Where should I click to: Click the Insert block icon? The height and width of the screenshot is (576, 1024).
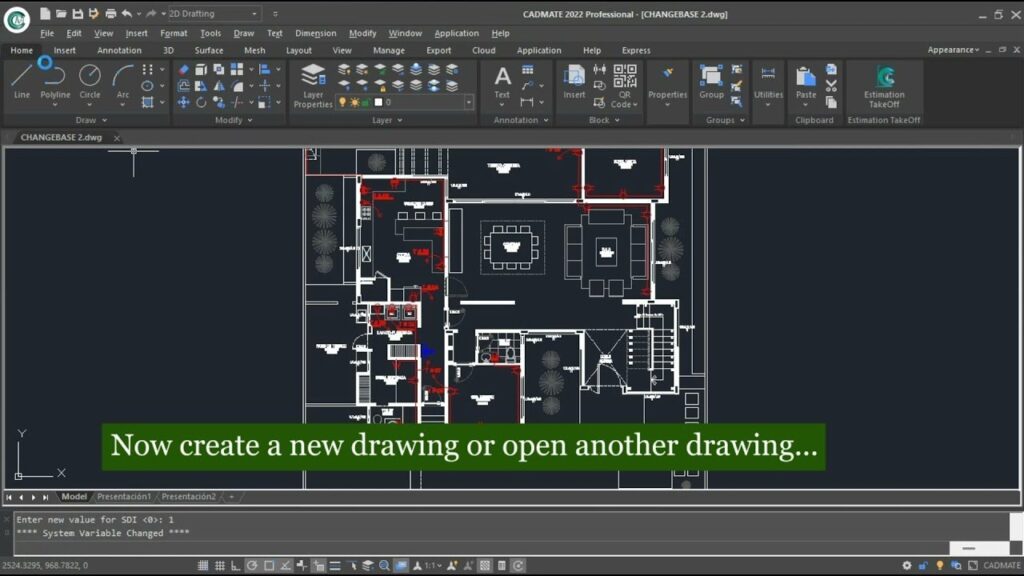pos(574,80)
